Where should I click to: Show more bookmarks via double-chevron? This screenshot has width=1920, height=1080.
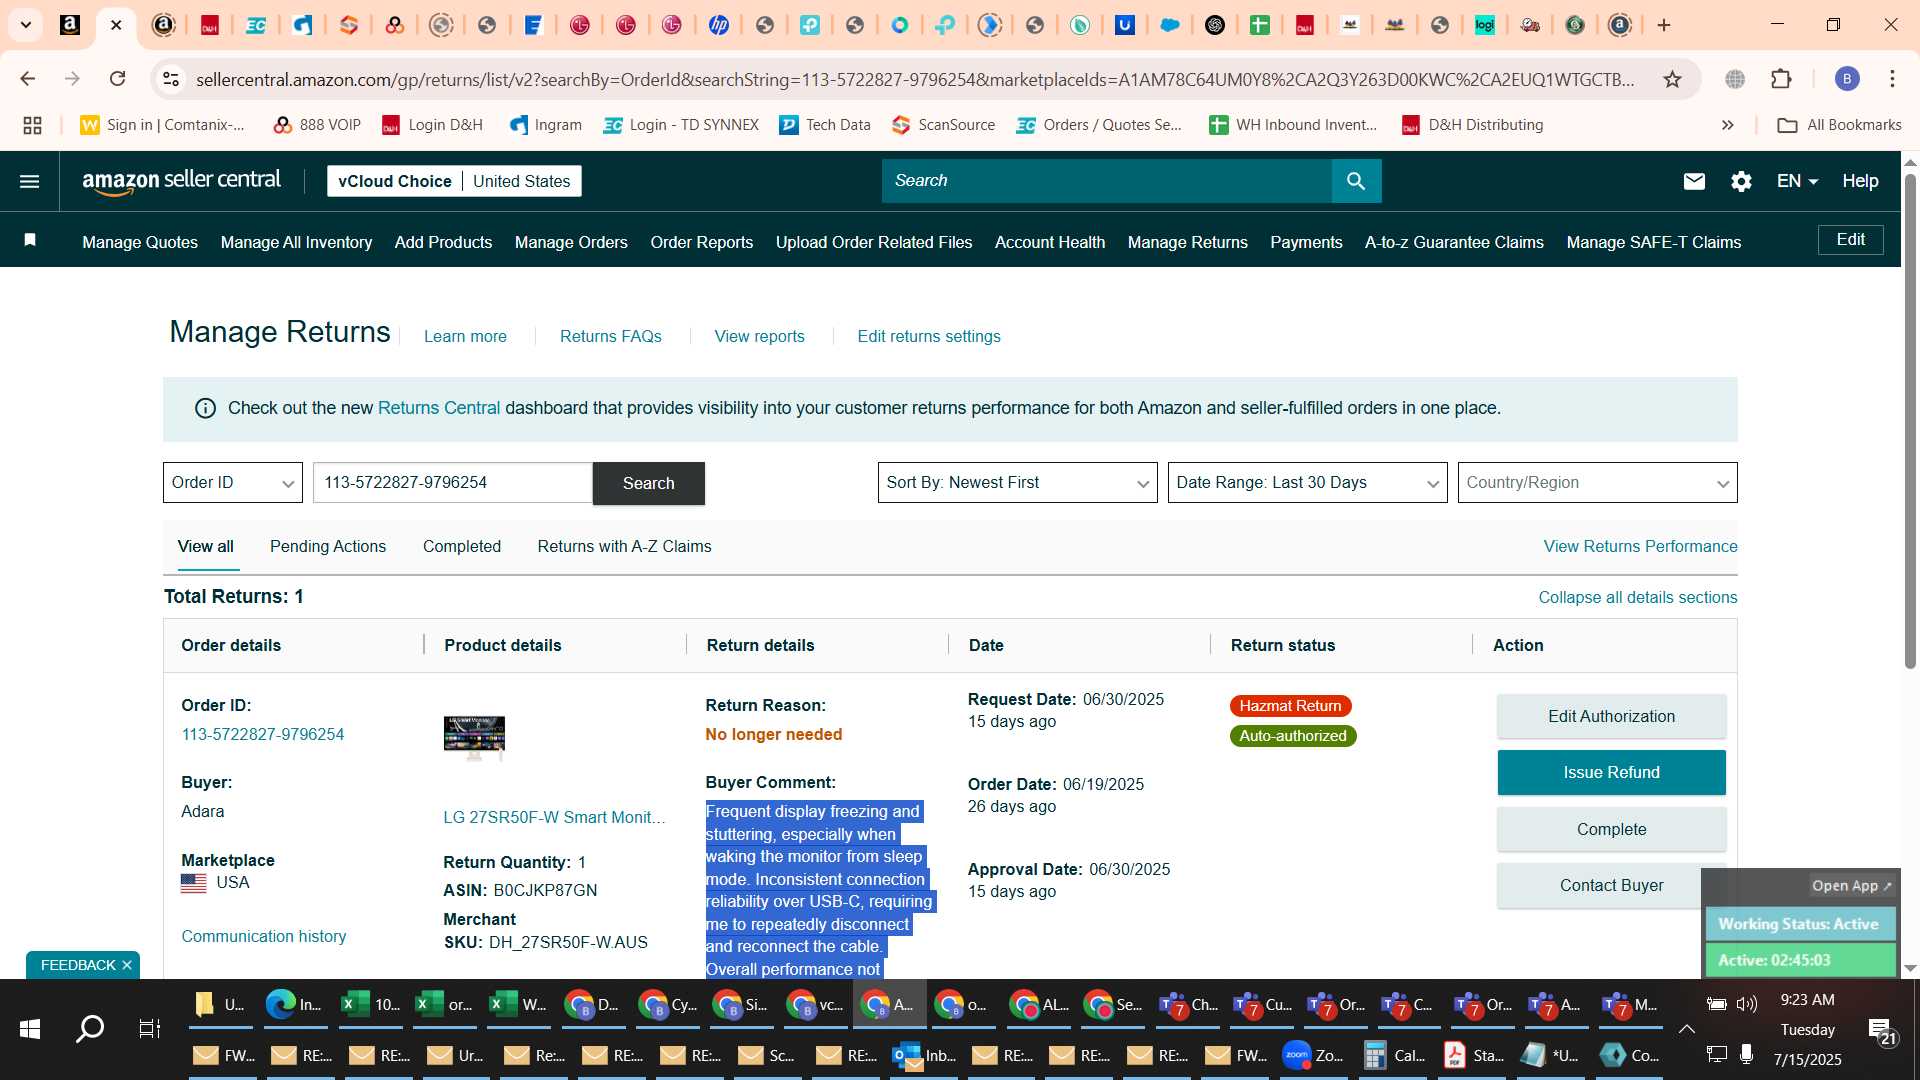pos(1727,125)
